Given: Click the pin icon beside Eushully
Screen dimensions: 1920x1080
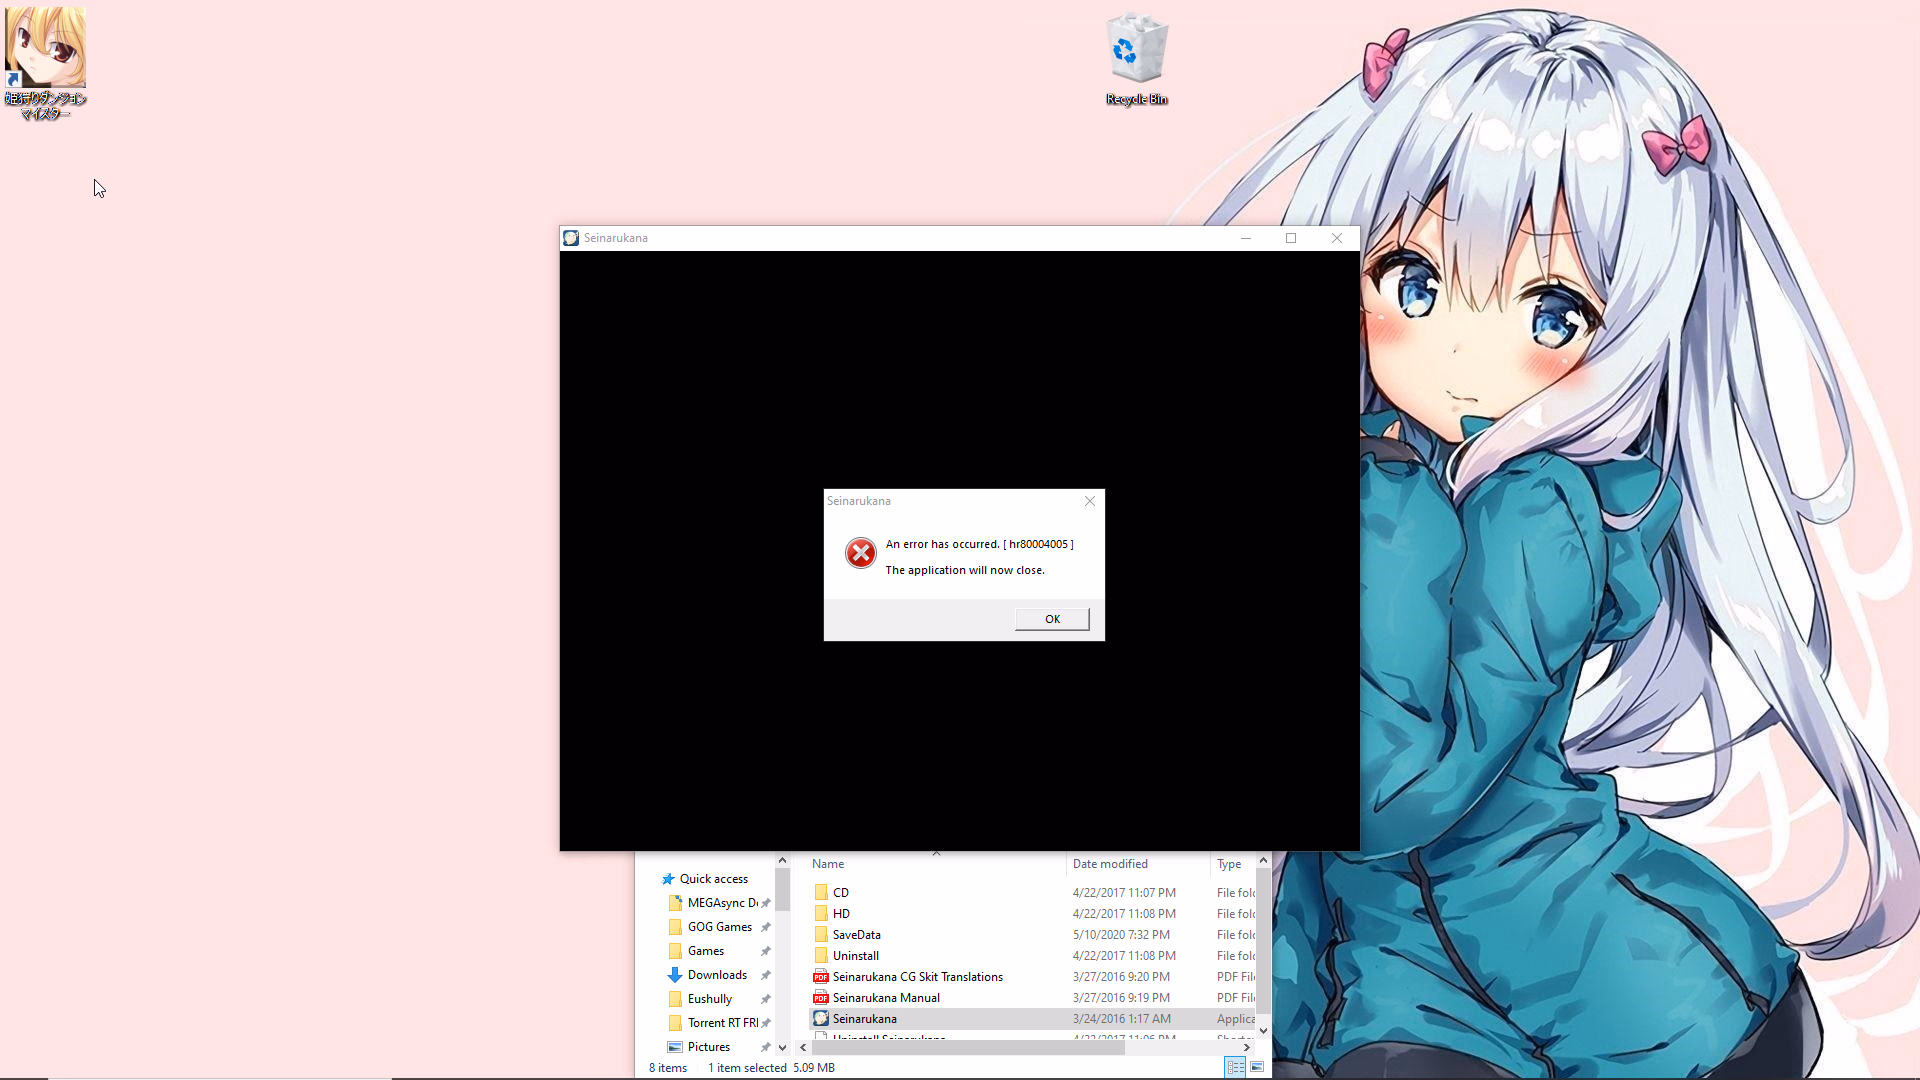Looking at the screenshot, I should (x=766, y=999).
